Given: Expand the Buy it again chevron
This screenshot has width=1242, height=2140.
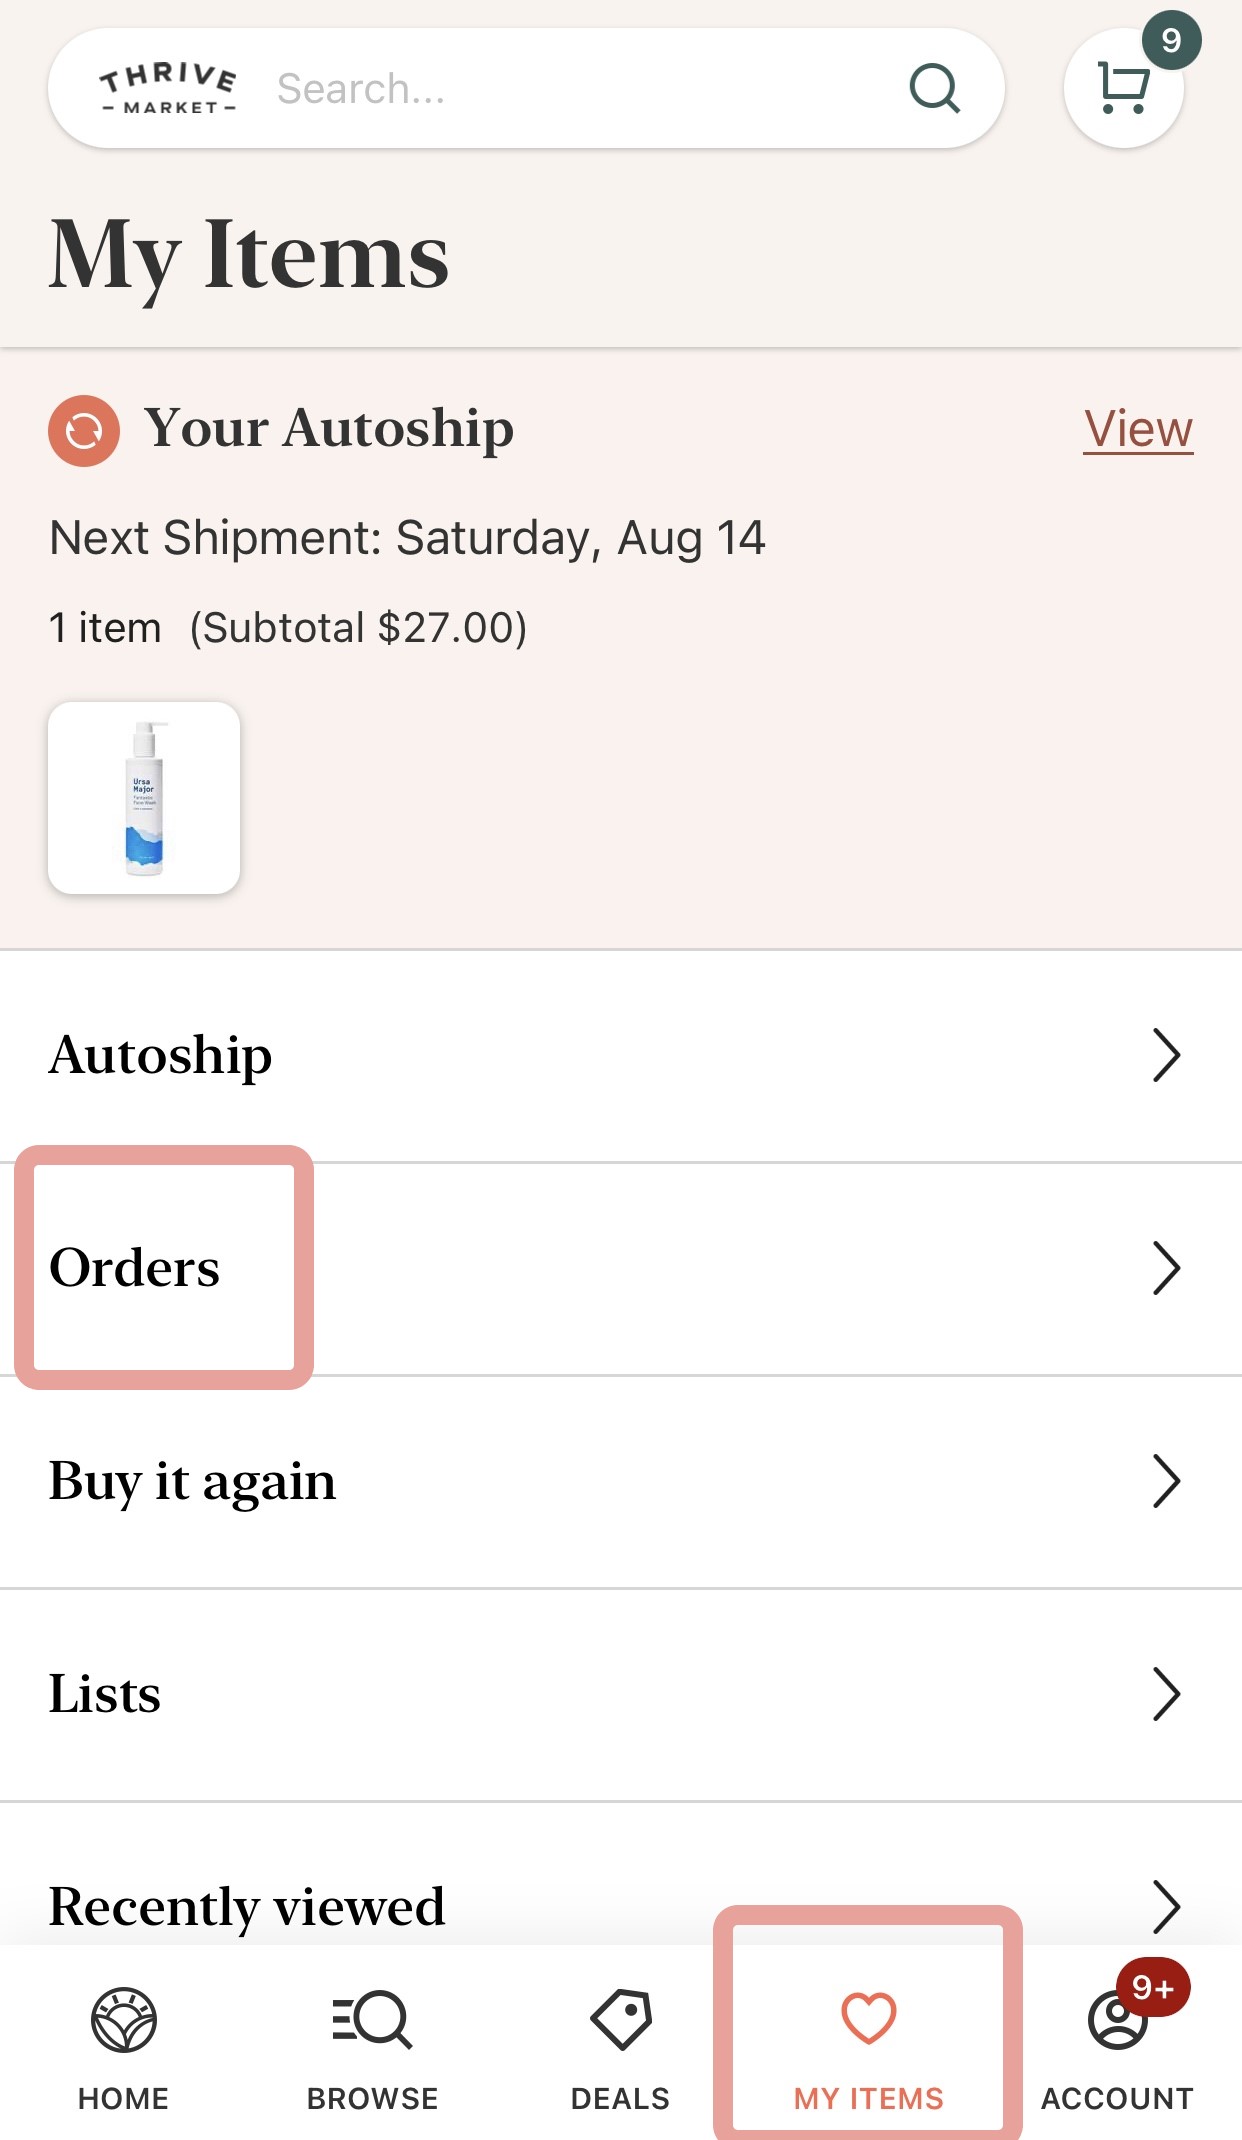Looking at the screenshot, I should click(1166, 1481).
